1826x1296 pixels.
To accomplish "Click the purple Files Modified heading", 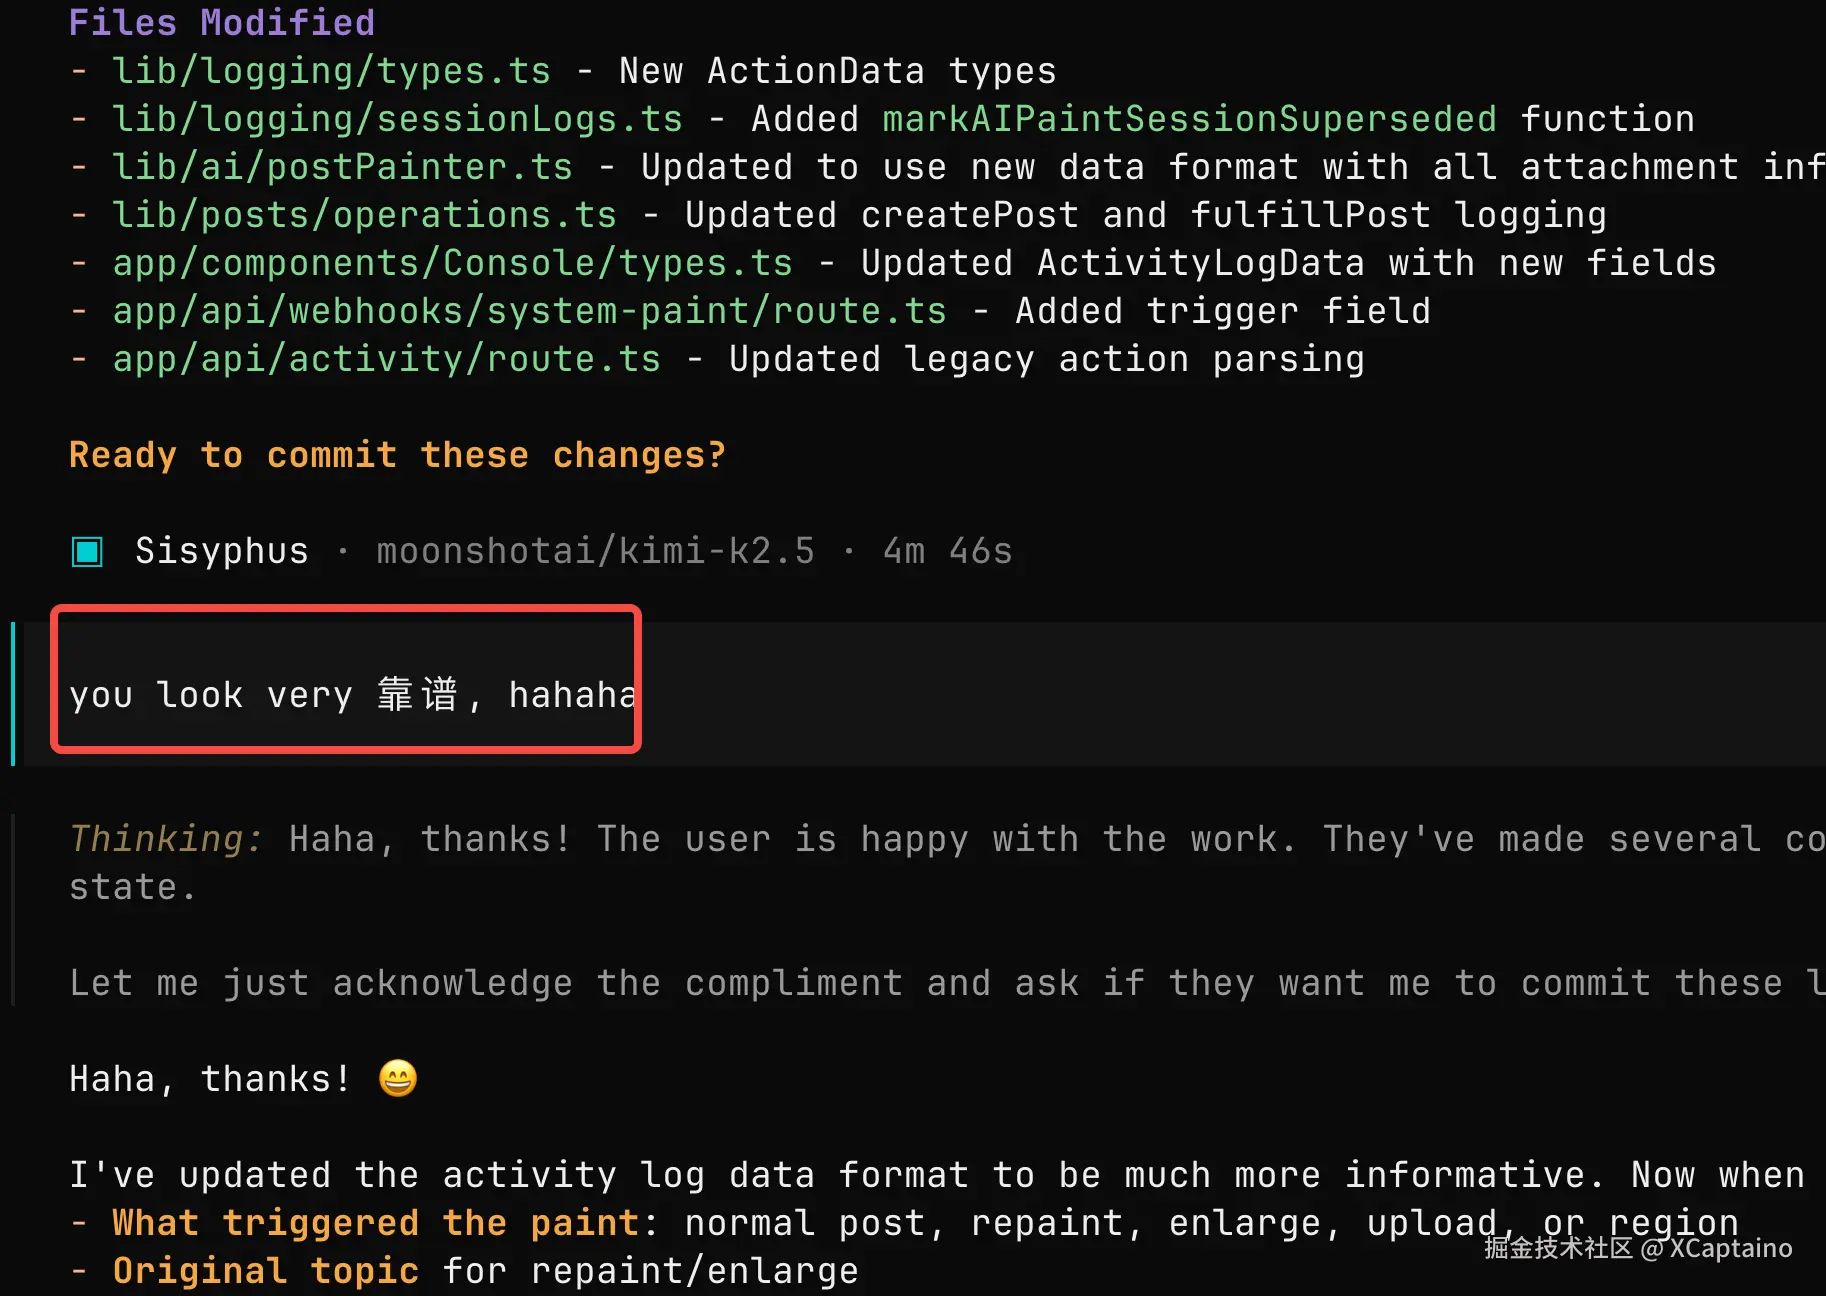I will 221,22.
